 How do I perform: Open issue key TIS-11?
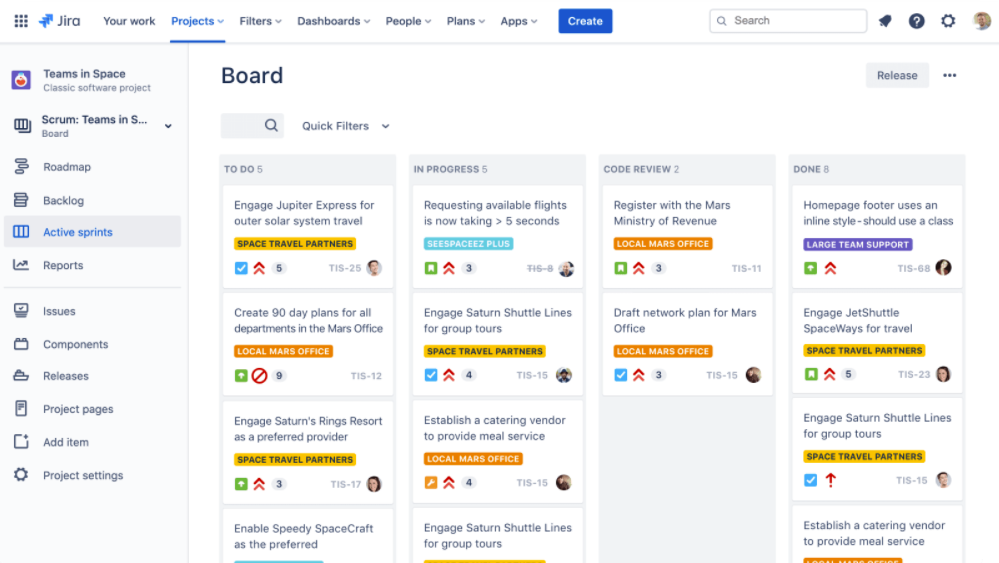[x=746, y=268]
